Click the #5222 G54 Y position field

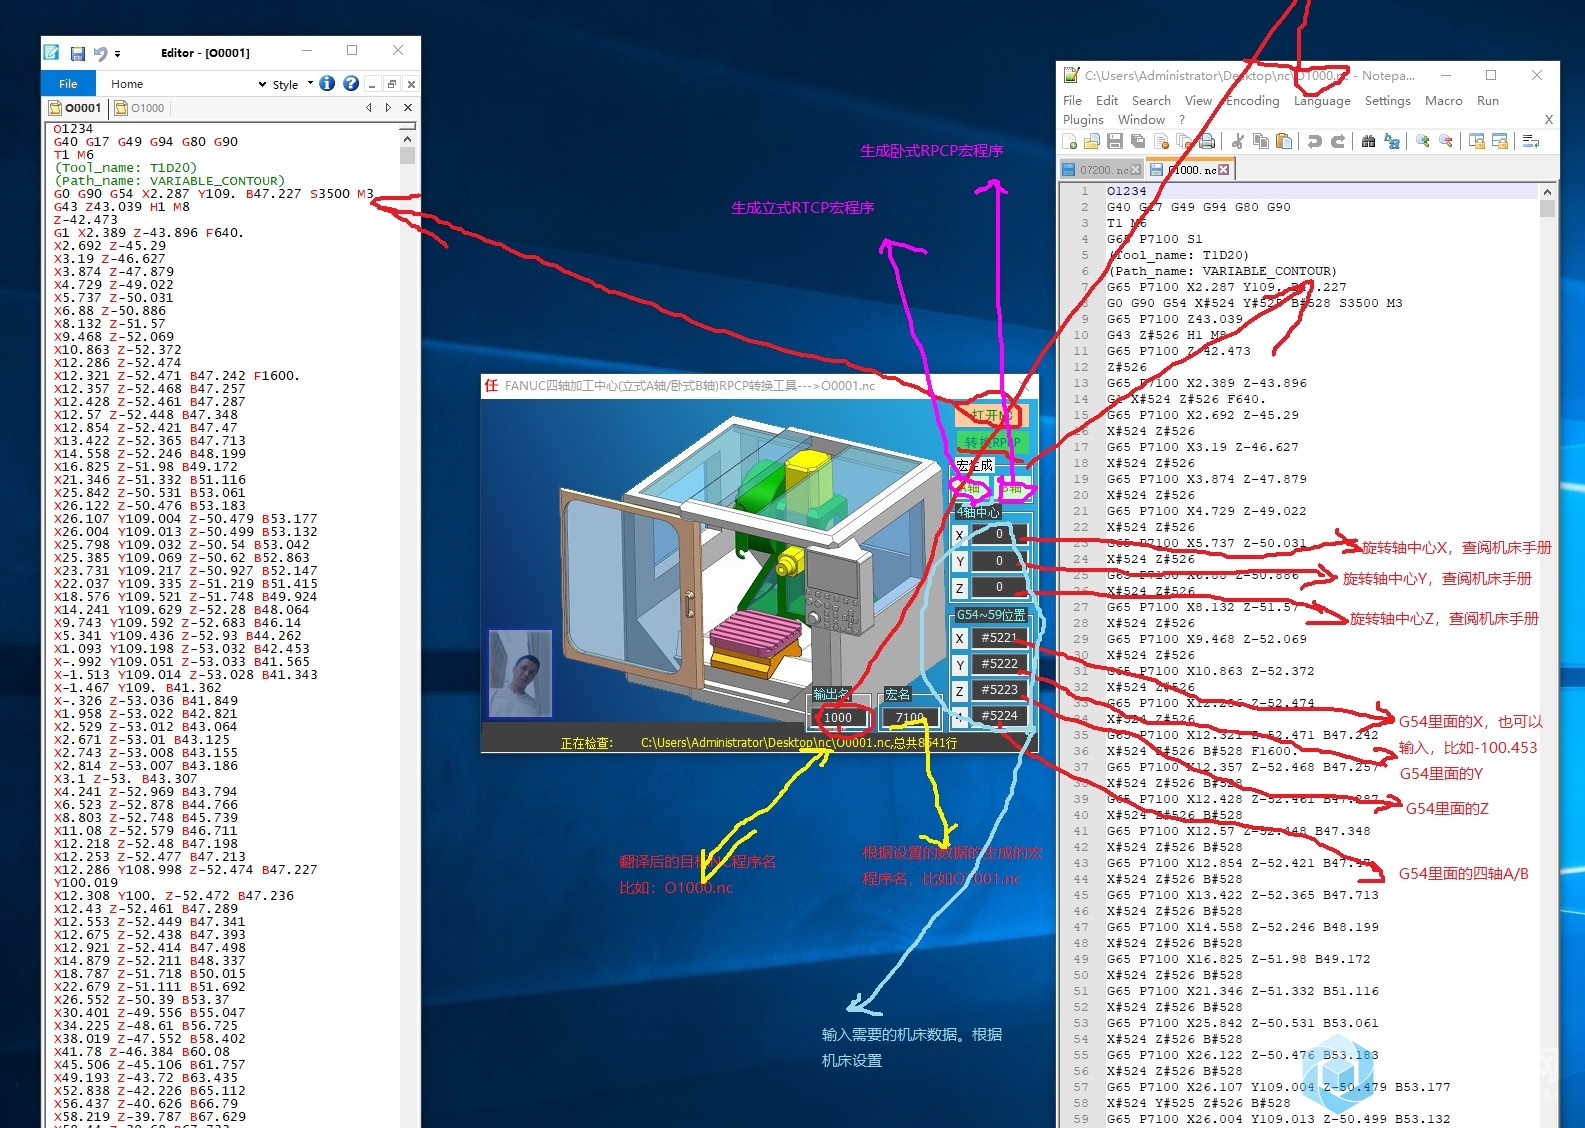(999, 663)
